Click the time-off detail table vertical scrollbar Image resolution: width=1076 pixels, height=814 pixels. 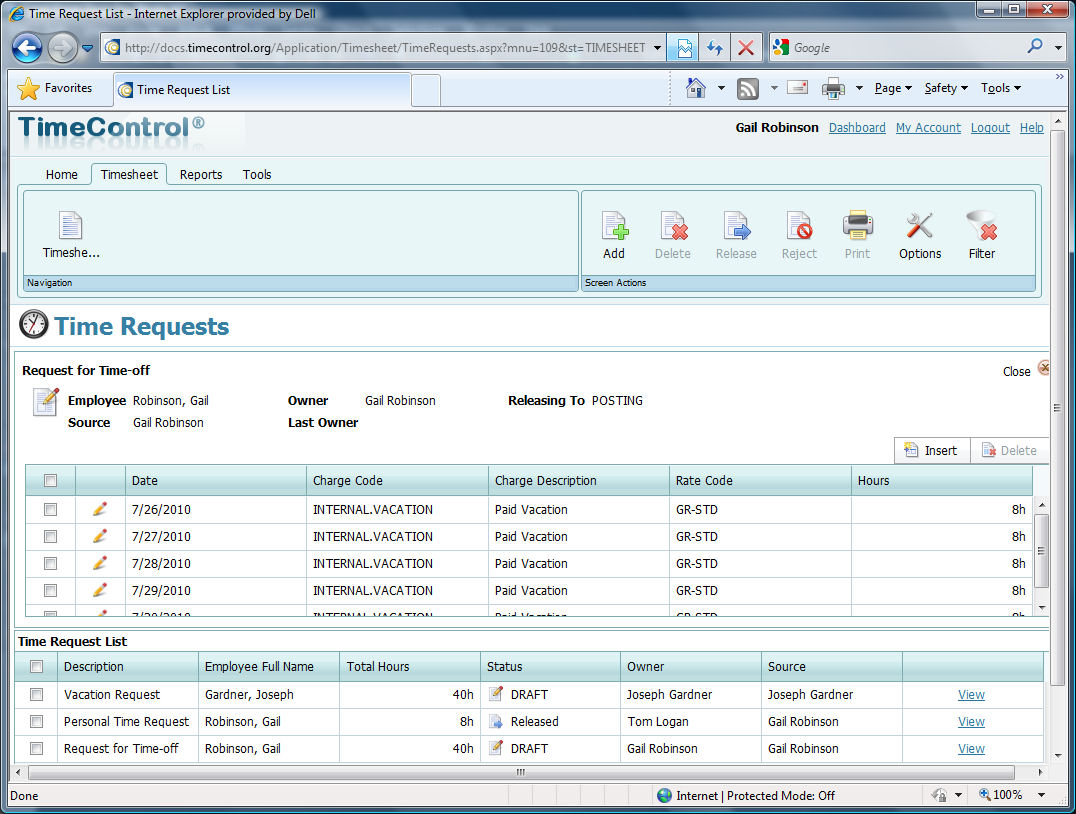point(1041,550)
